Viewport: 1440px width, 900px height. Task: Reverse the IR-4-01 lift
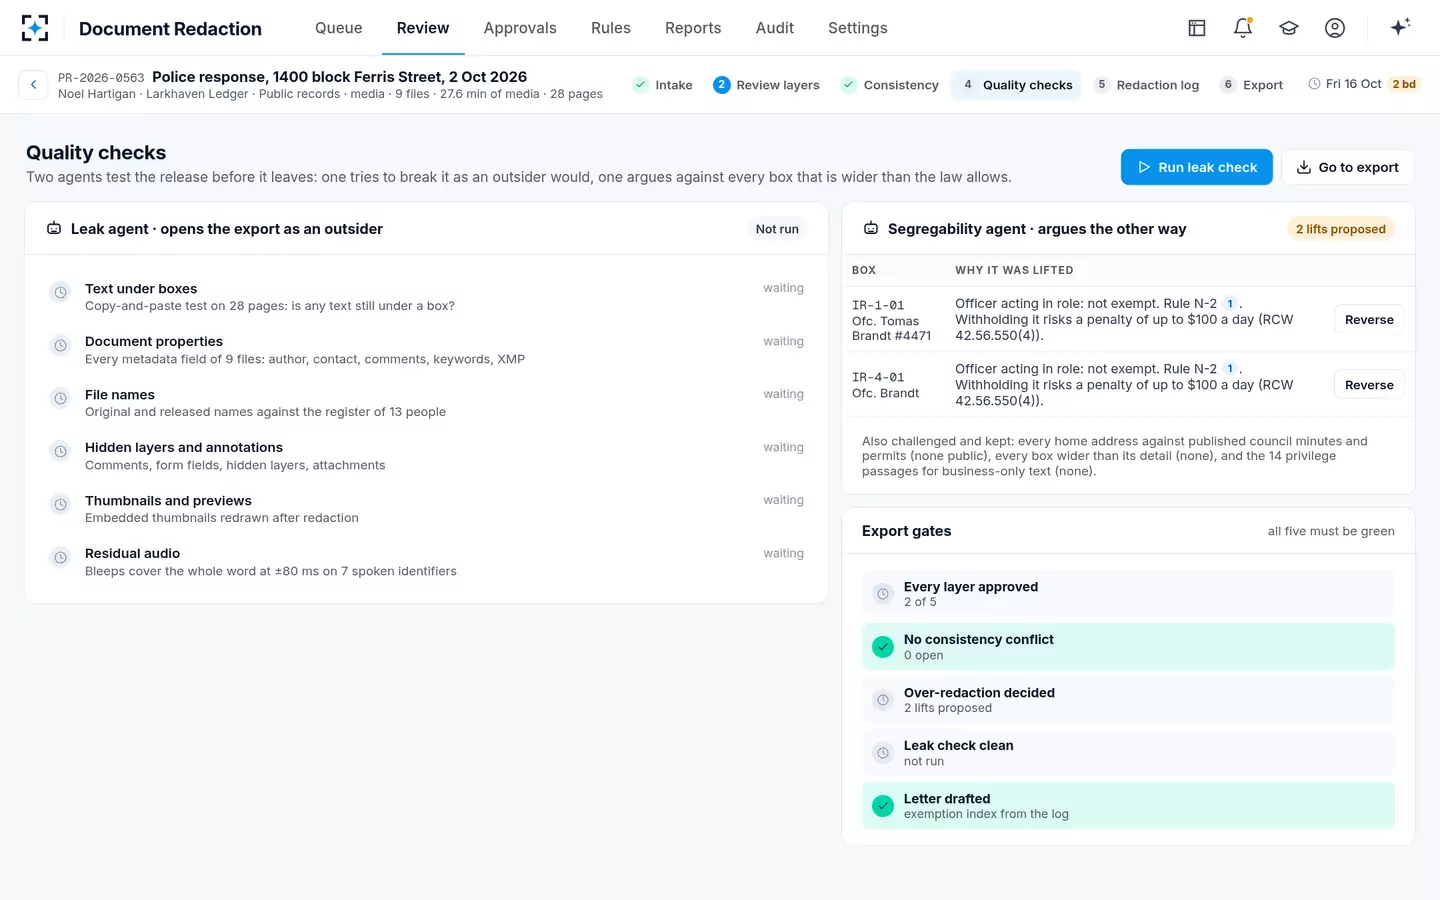pos(1369,385)
